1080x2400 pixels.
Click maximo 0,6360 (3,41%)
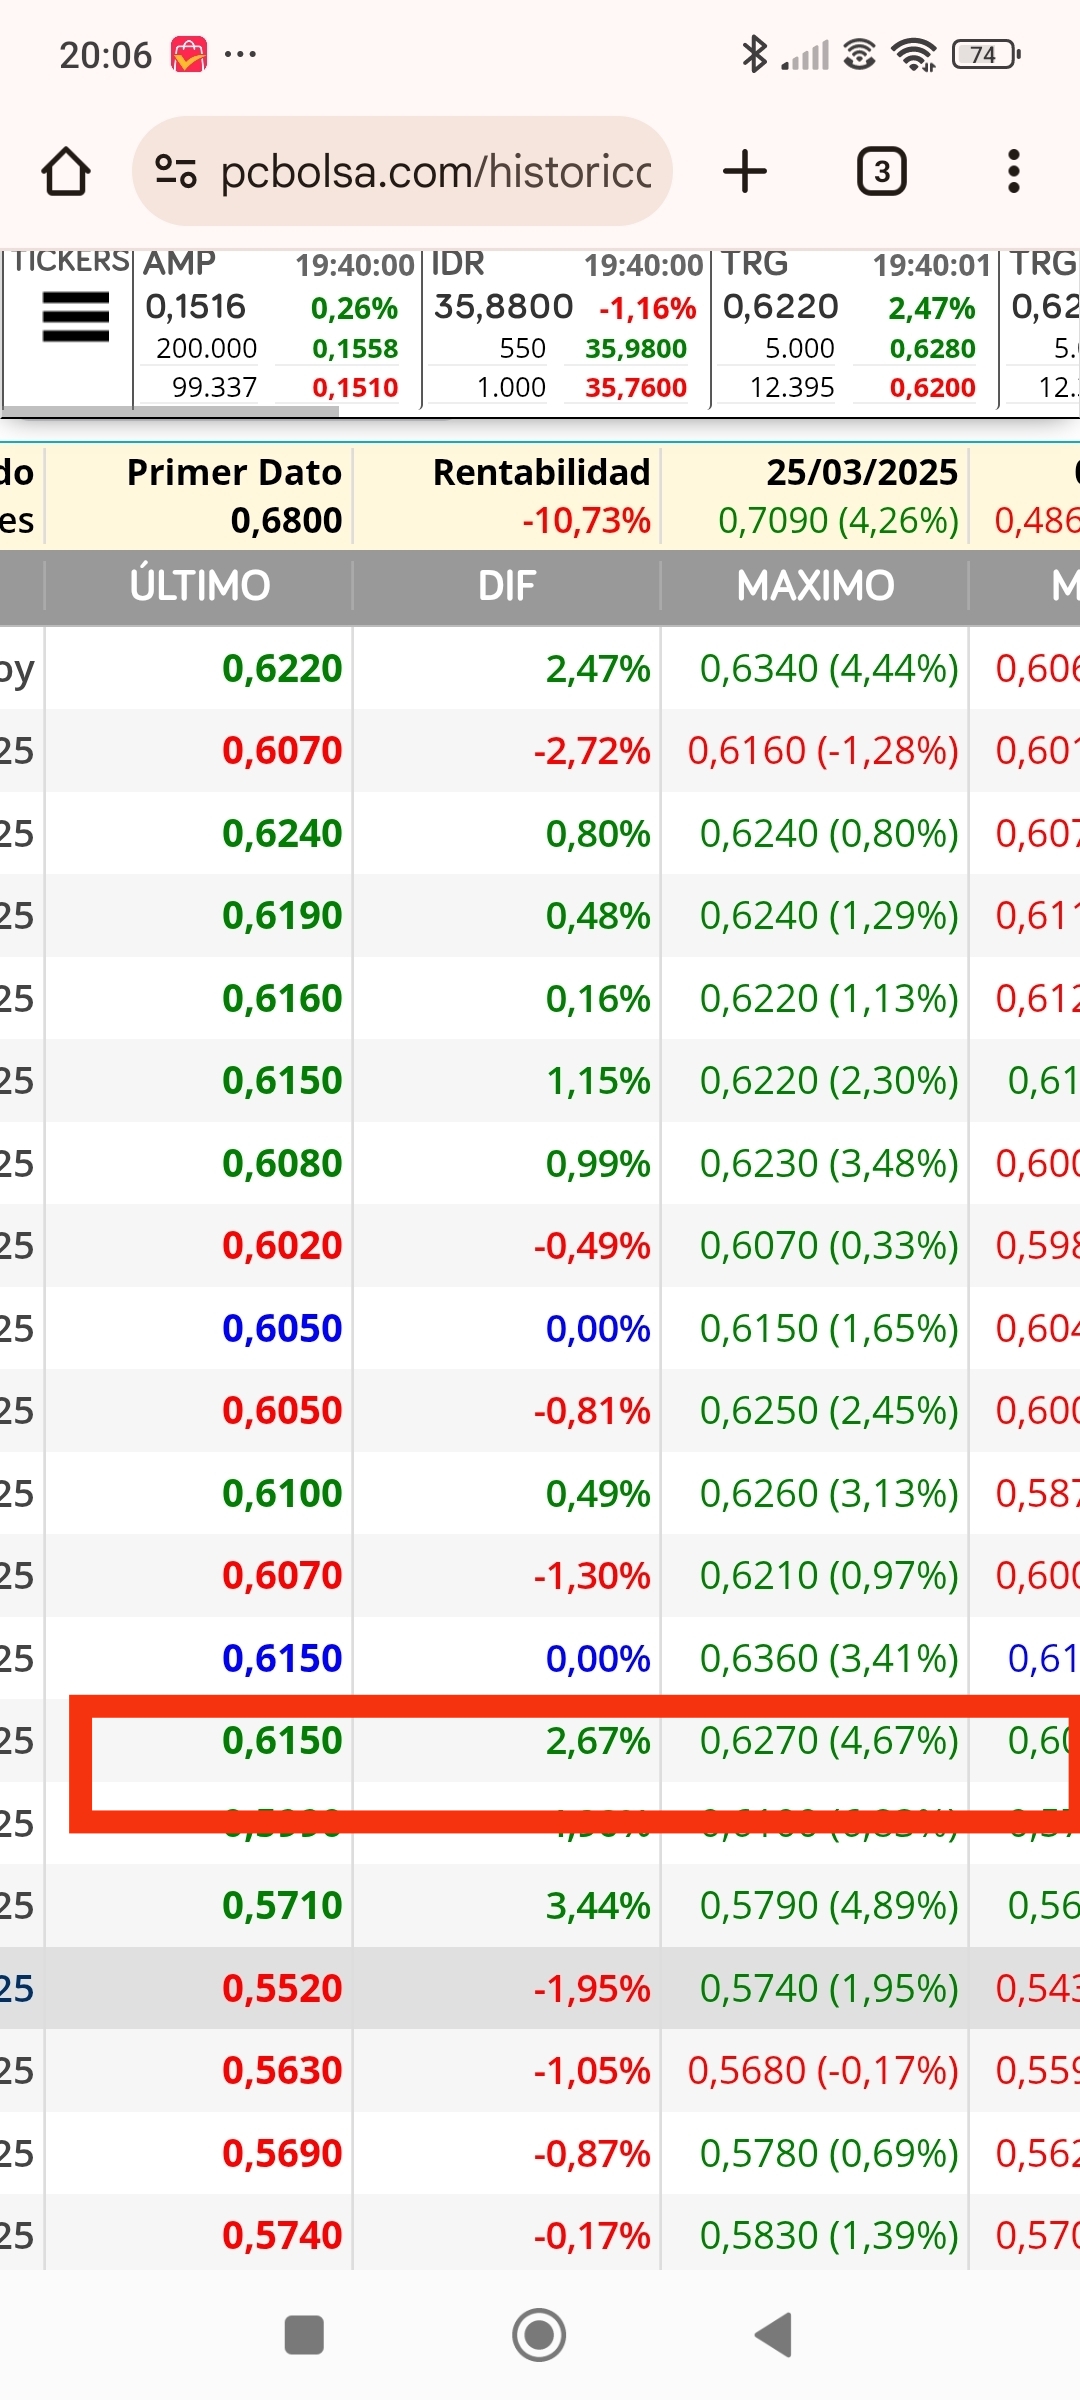[829, 1659]
